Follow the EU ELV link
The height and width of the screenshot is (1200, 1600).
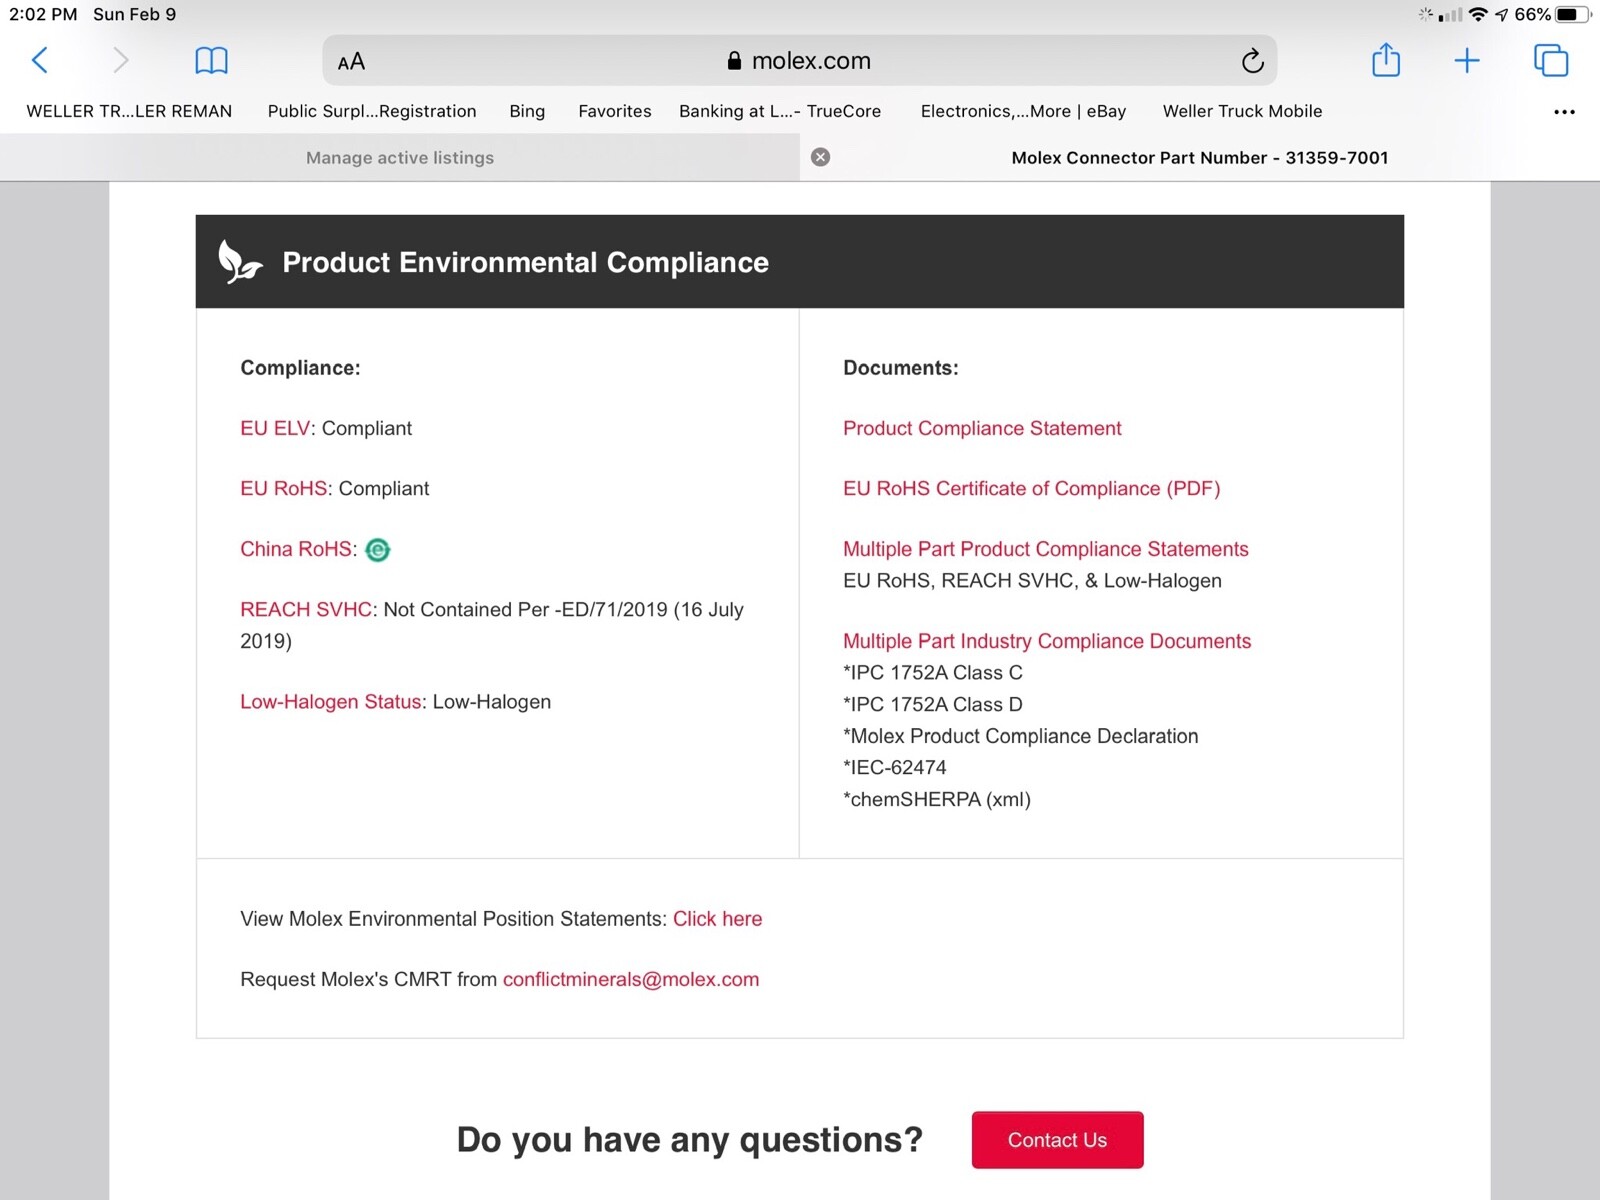coord(275,428)
